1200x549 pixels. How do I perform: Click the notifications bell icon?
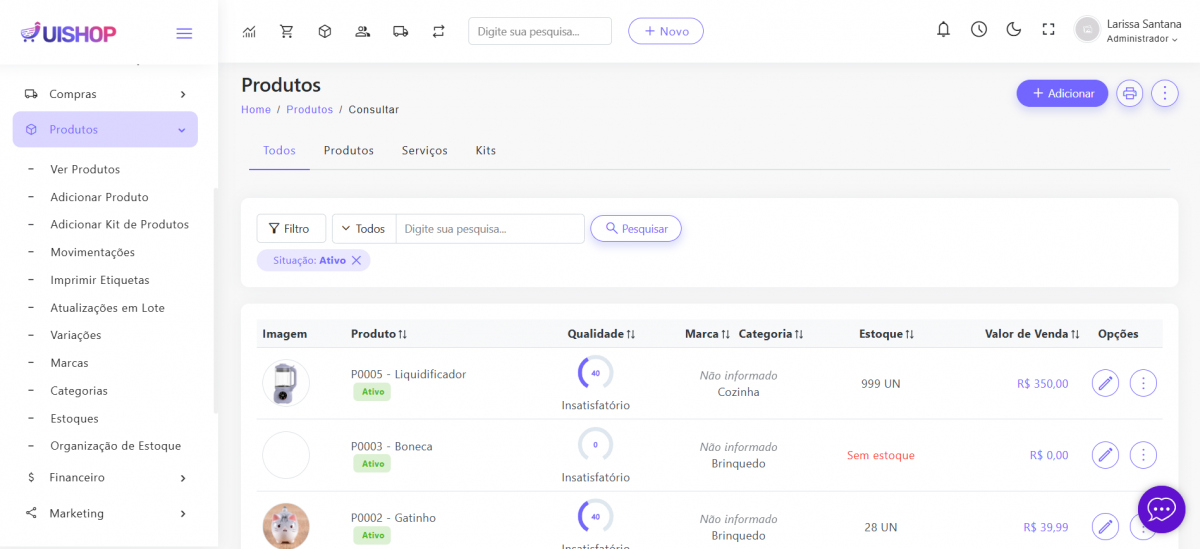click(943, 30)
